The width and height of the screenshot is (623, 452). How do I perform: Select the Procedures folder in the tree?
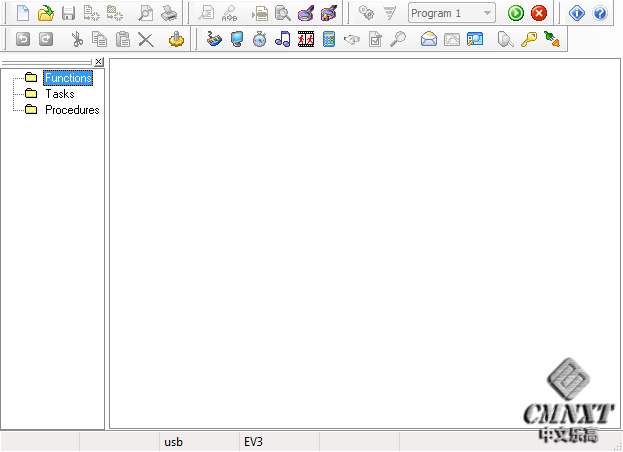[x=72, y=110]
